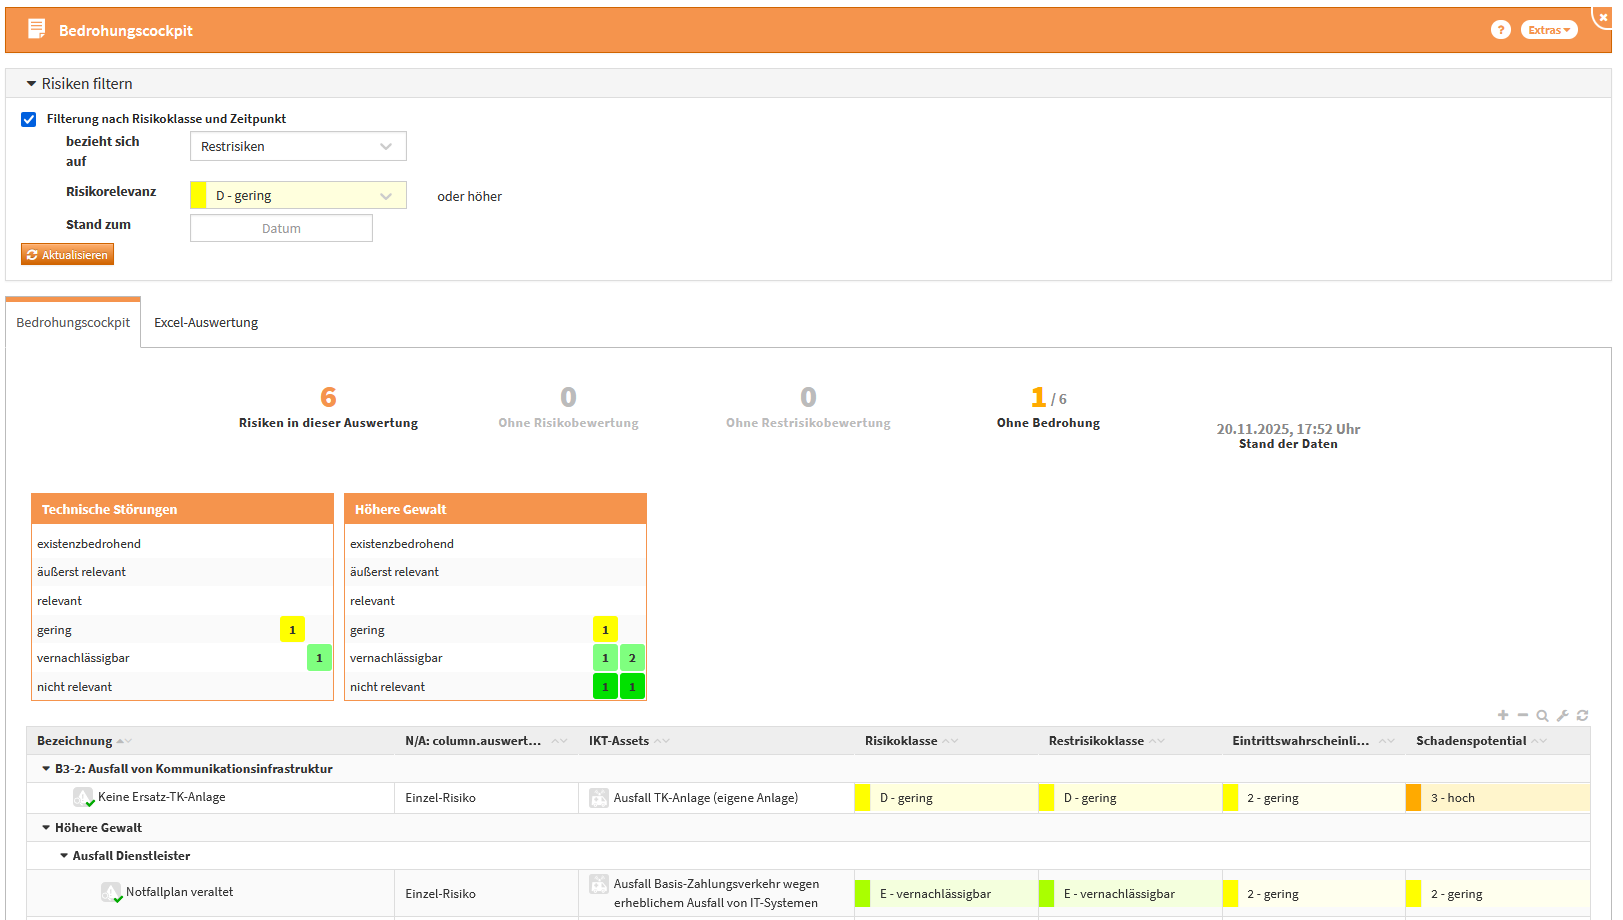Viewport: 1623px width, 920px height.
Task: Click risk icon beside Keine Ersatz-TK-Anlage
Action: click(83, 797)
